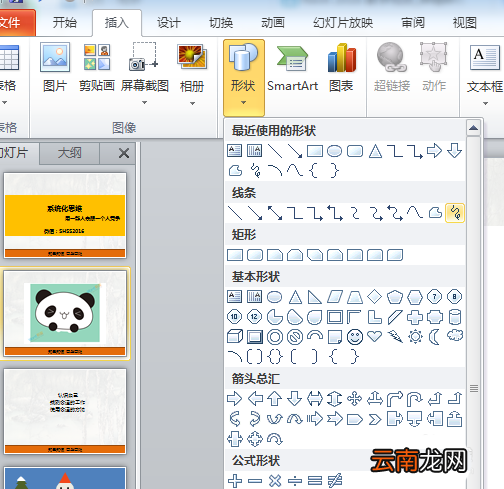Click the shapes gallery scrollbar grip

pyautogui.click(x=474, y=388)
